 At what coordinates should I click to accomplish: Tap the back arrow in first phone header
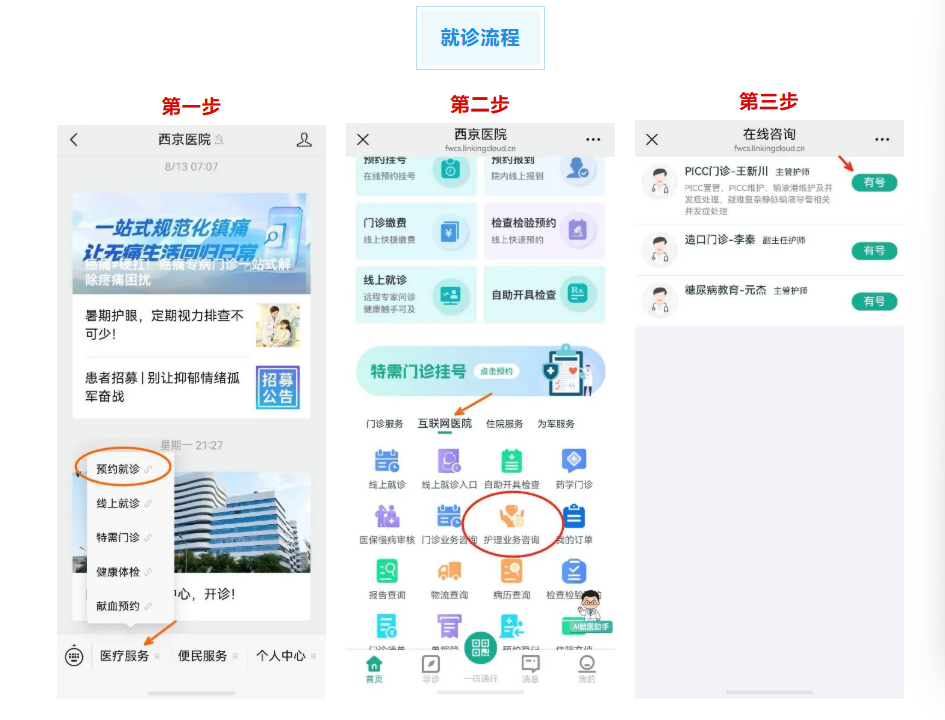(x=74, y=140)
